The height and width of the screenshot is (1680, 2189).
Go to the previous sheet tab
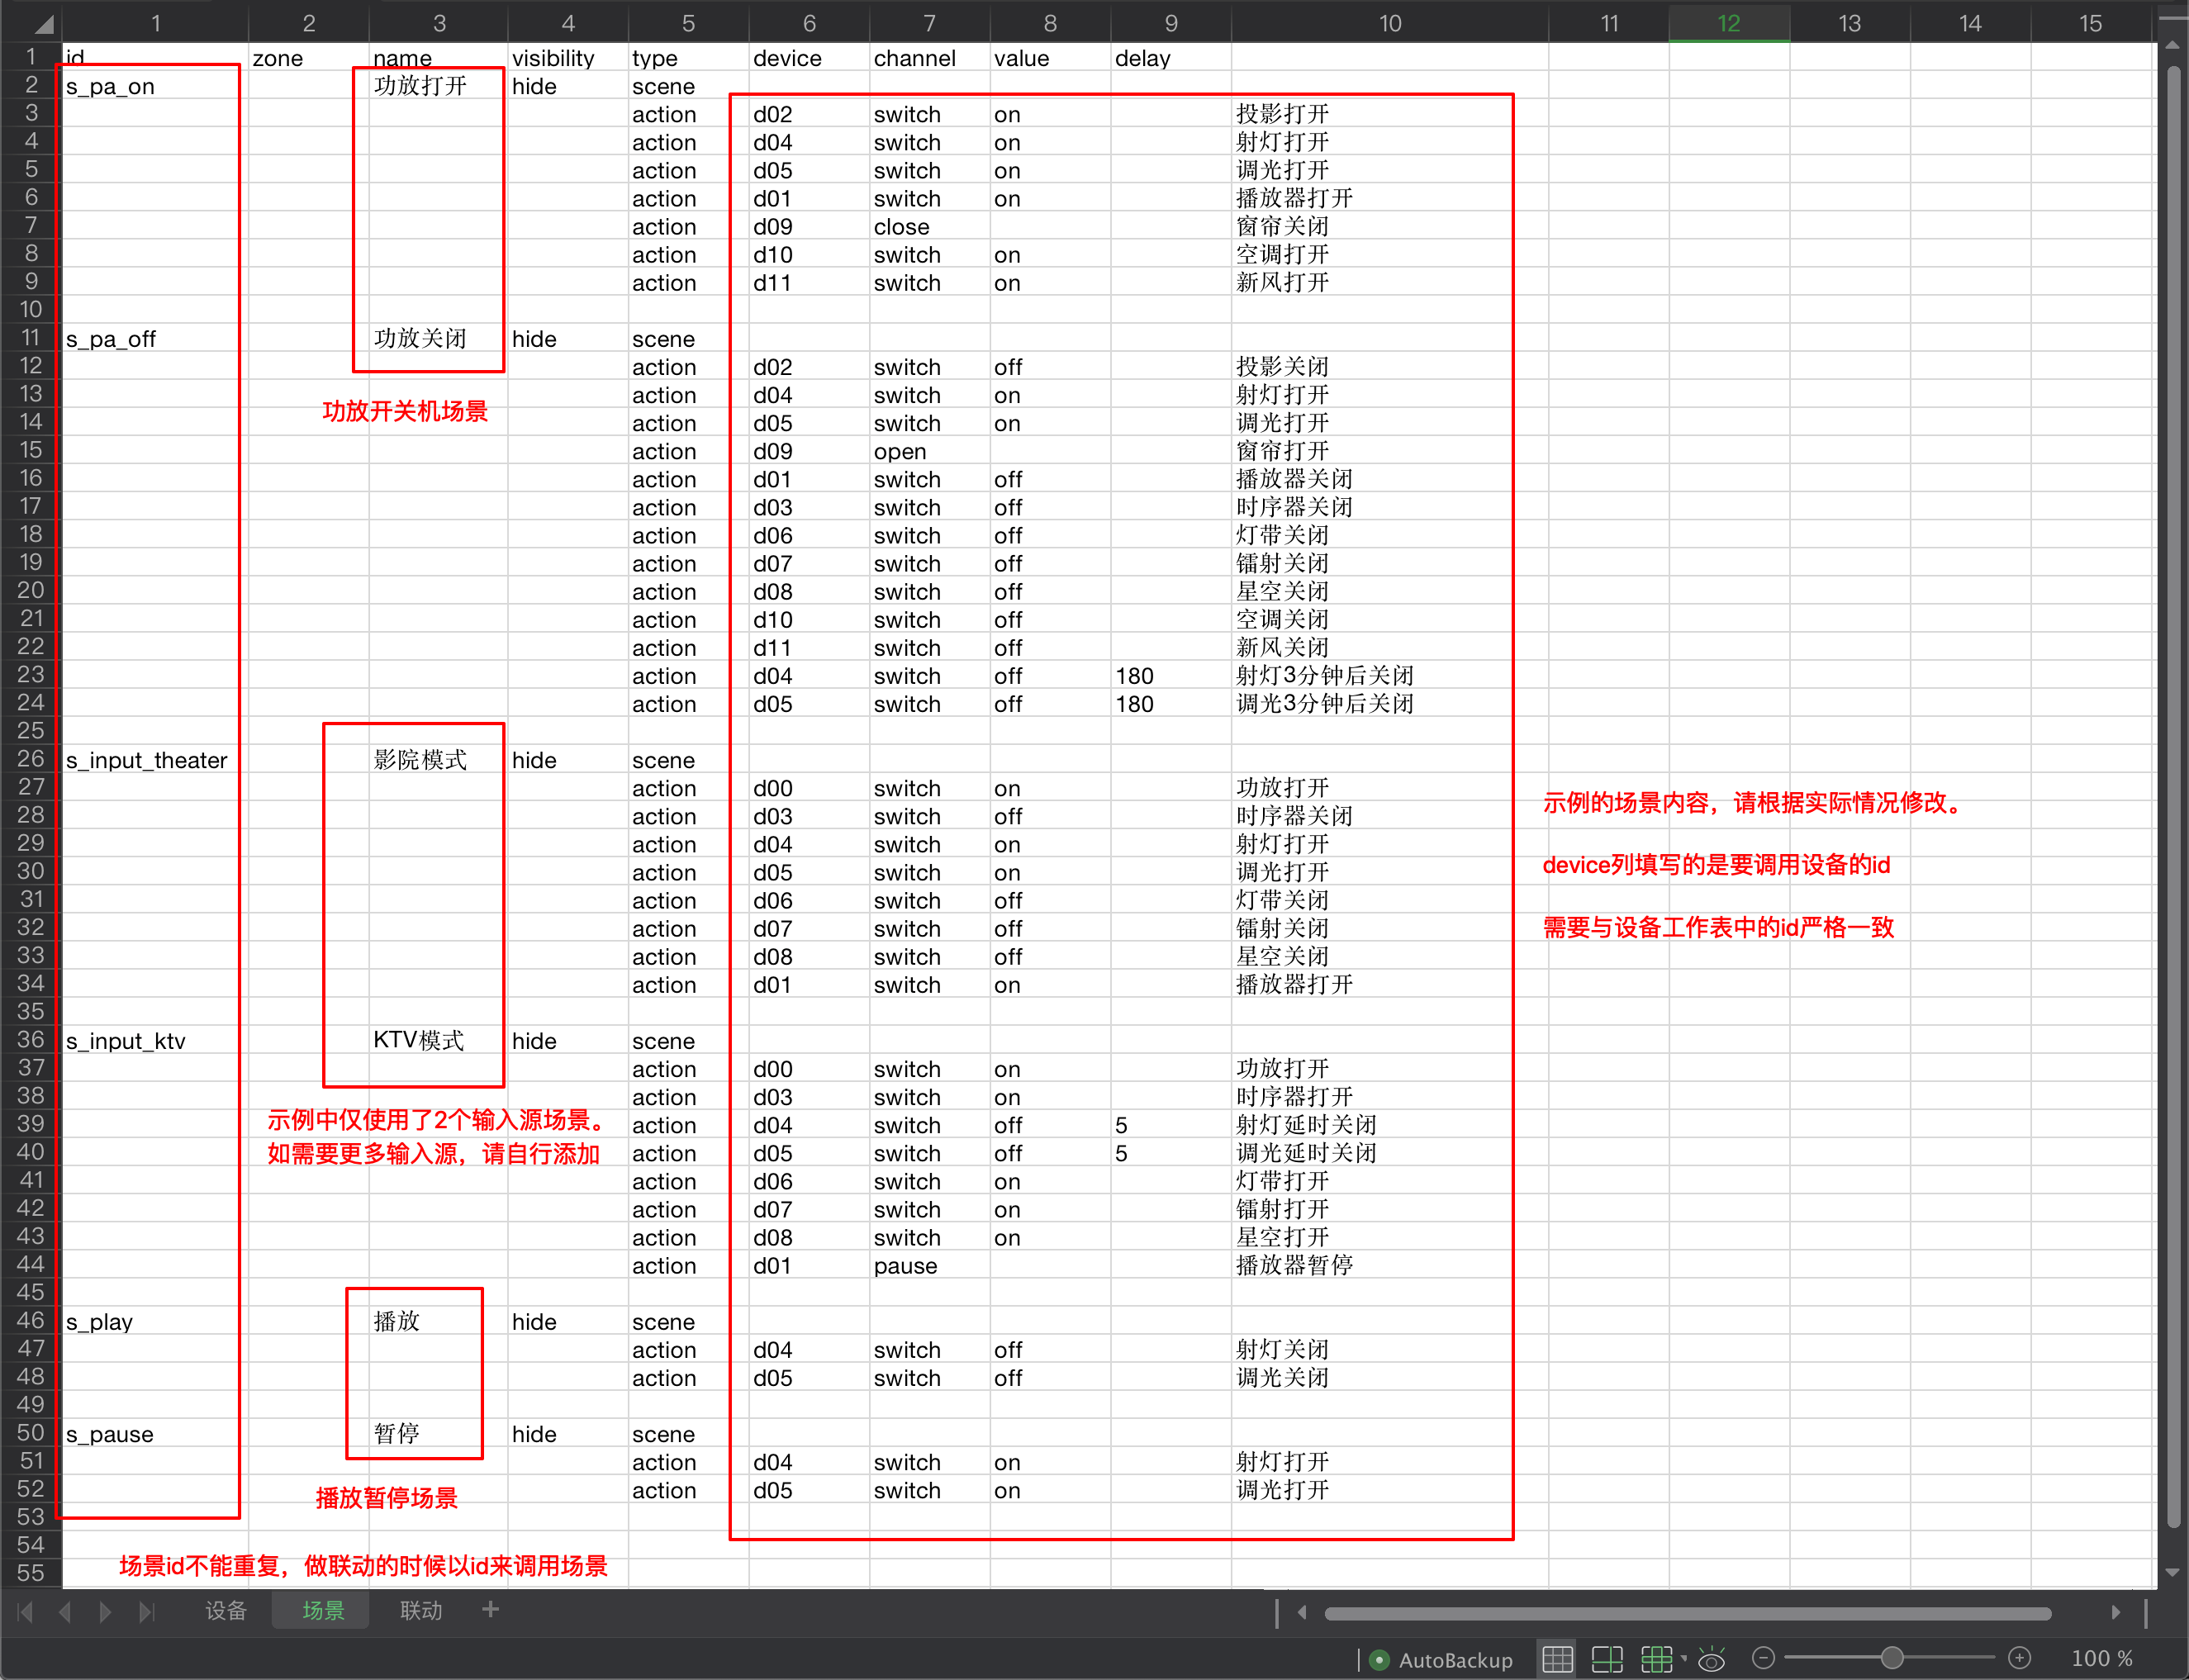click(65, 1612)
